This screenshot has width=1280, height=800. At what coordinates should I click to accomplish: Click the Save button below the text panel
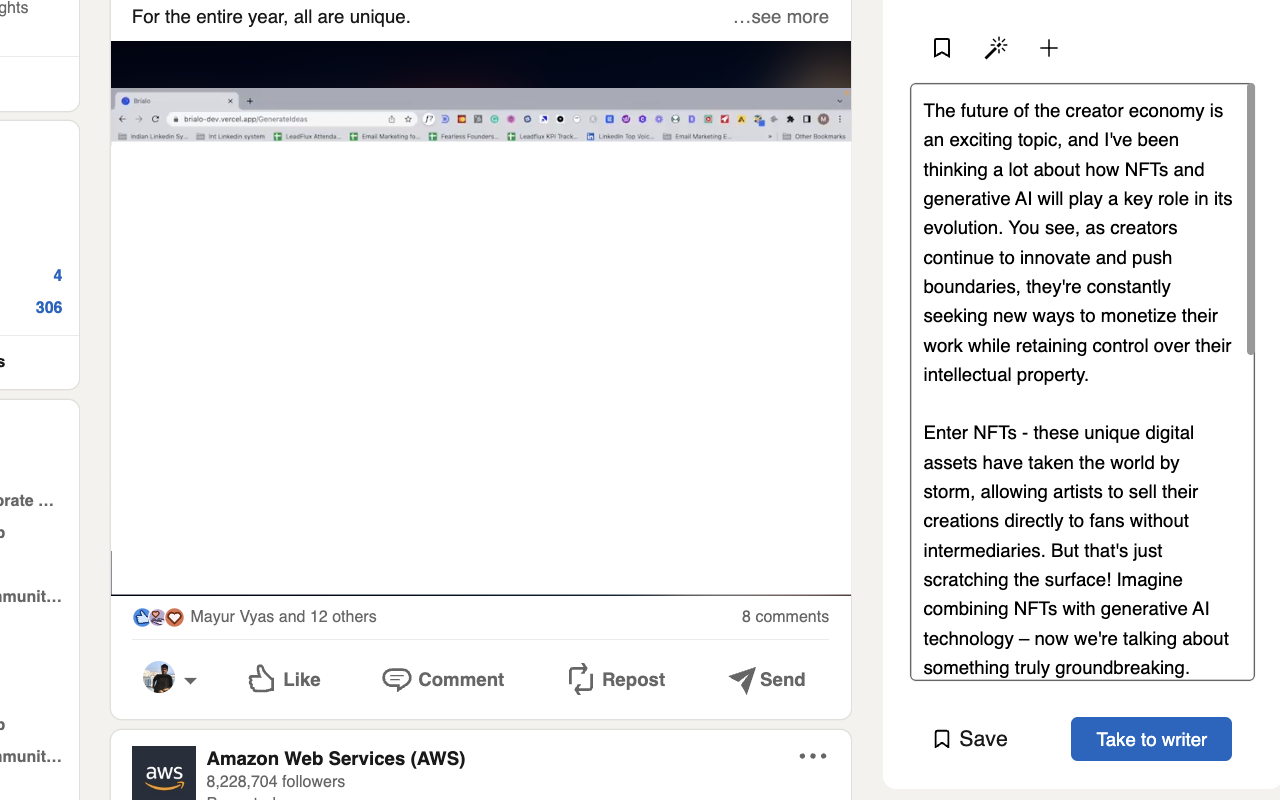tap(968, 739)
